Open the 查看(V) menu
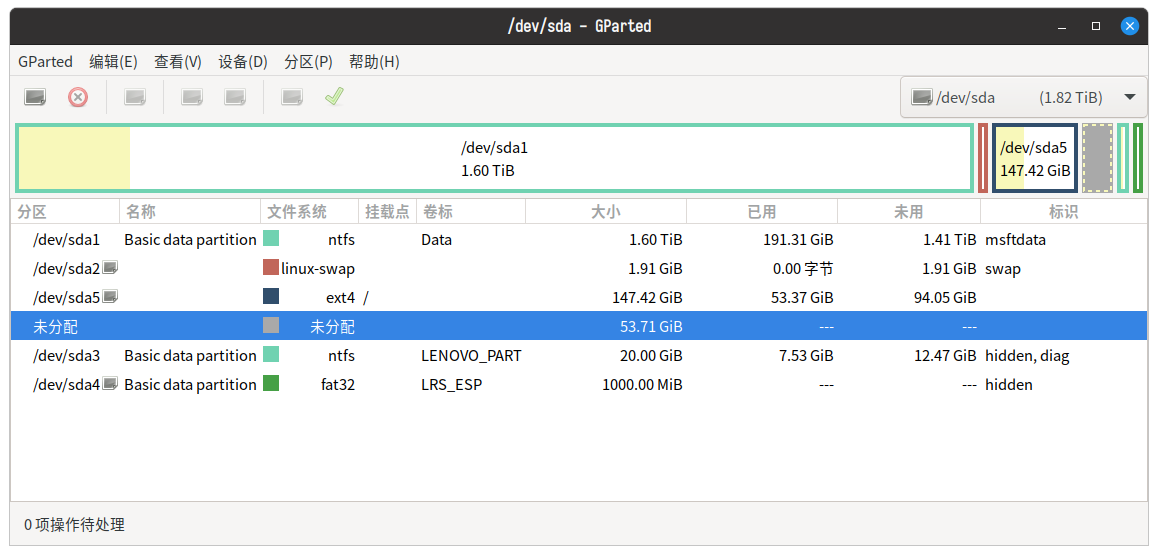Viewport: 1158px width, 555px height. 178,61
